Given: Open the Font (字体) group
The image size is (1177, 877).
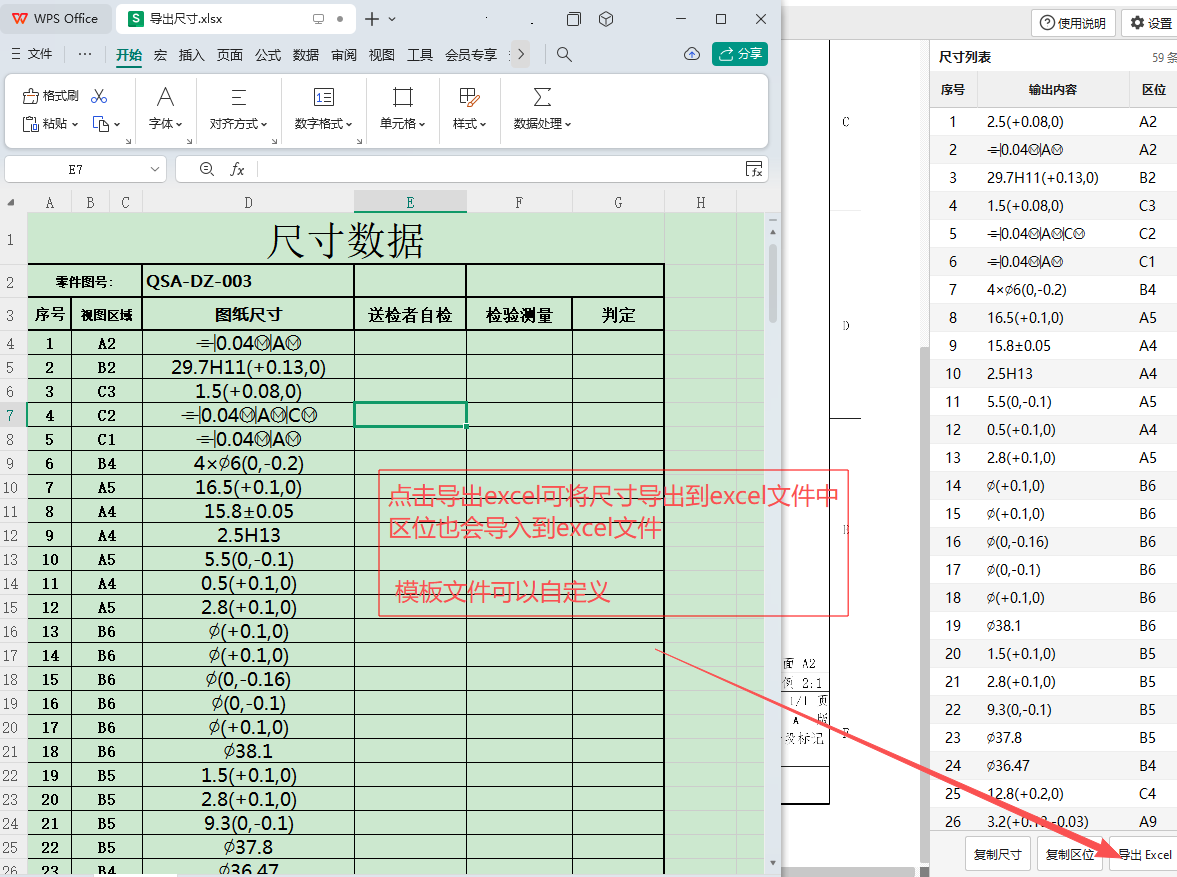Looking at the screenshot, I should pyautogui.click(x=165, y=108).
